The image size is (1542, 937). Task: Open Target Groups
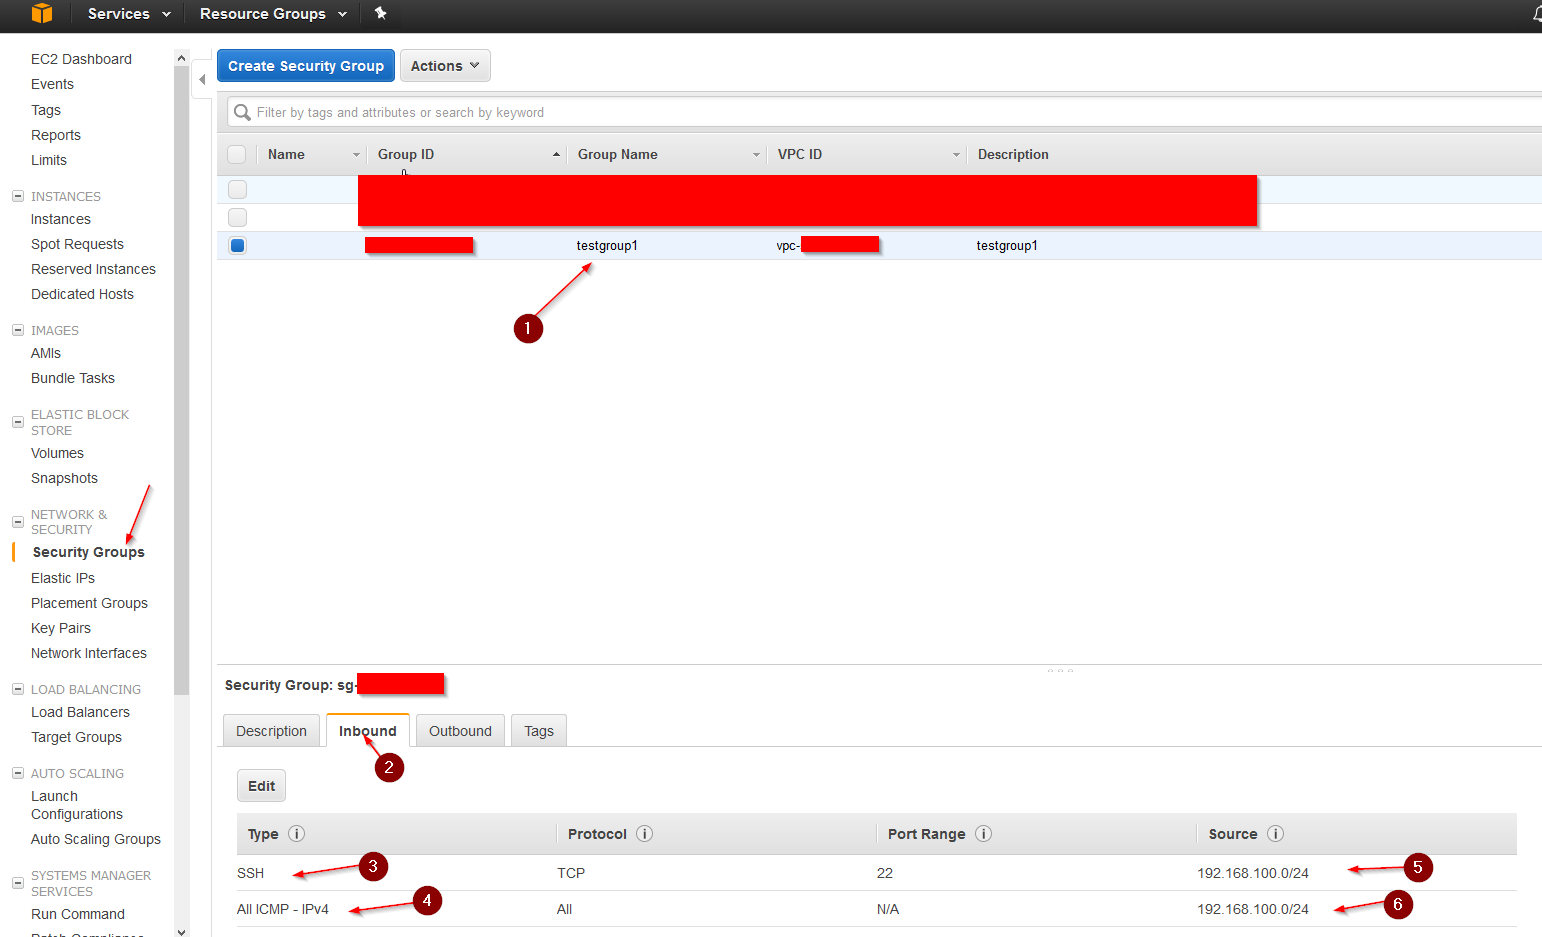pos(76,737)
